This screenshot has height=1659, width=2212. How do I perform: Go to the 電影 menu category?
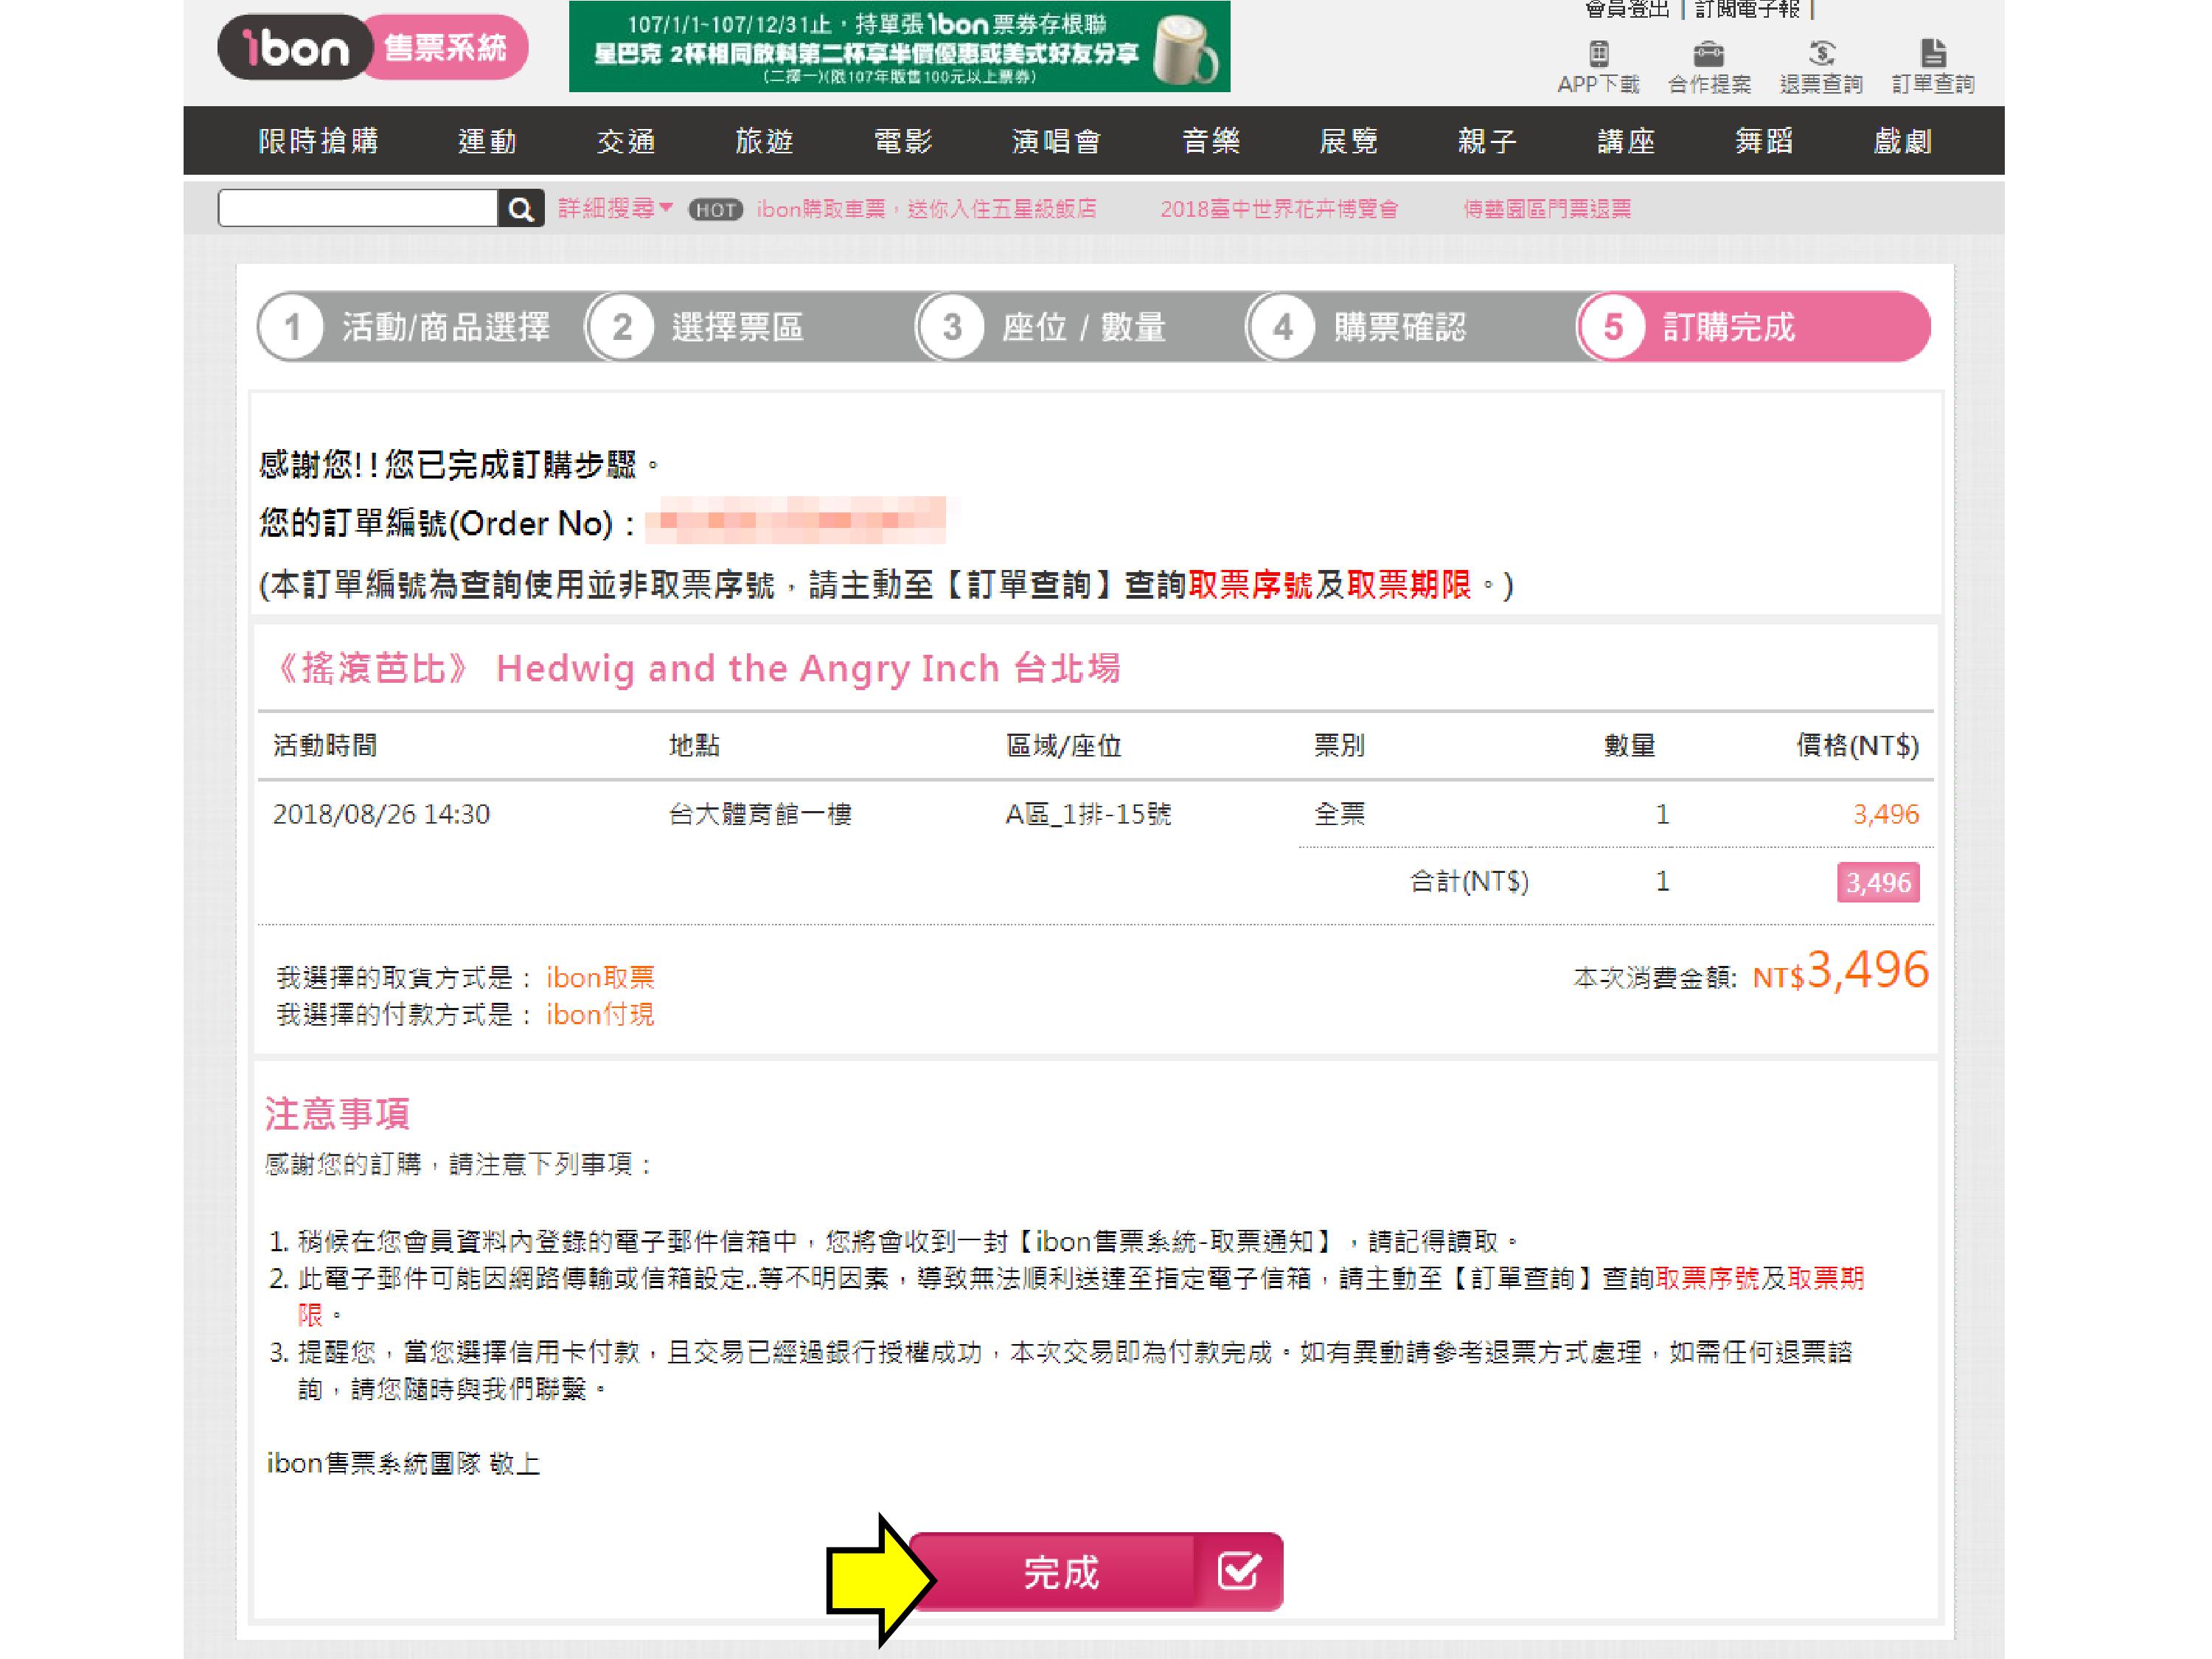903,141
